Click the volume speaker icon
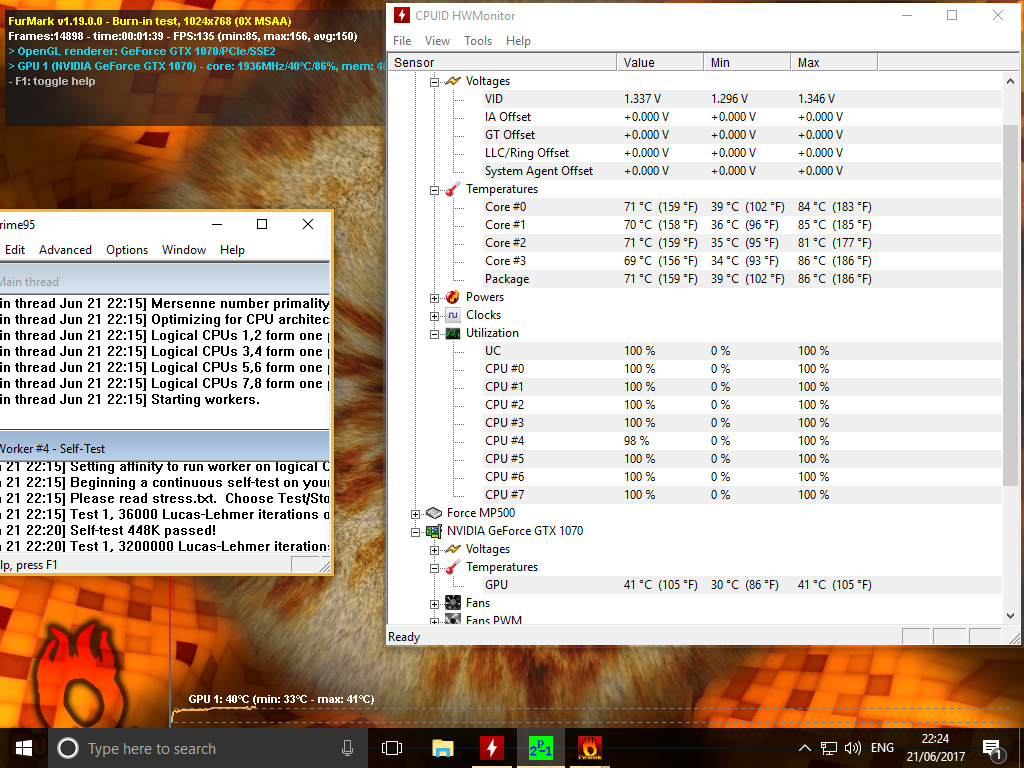The height and width of the screenshot is (768, 1024). pyautogui.click(x=852, y=748)
